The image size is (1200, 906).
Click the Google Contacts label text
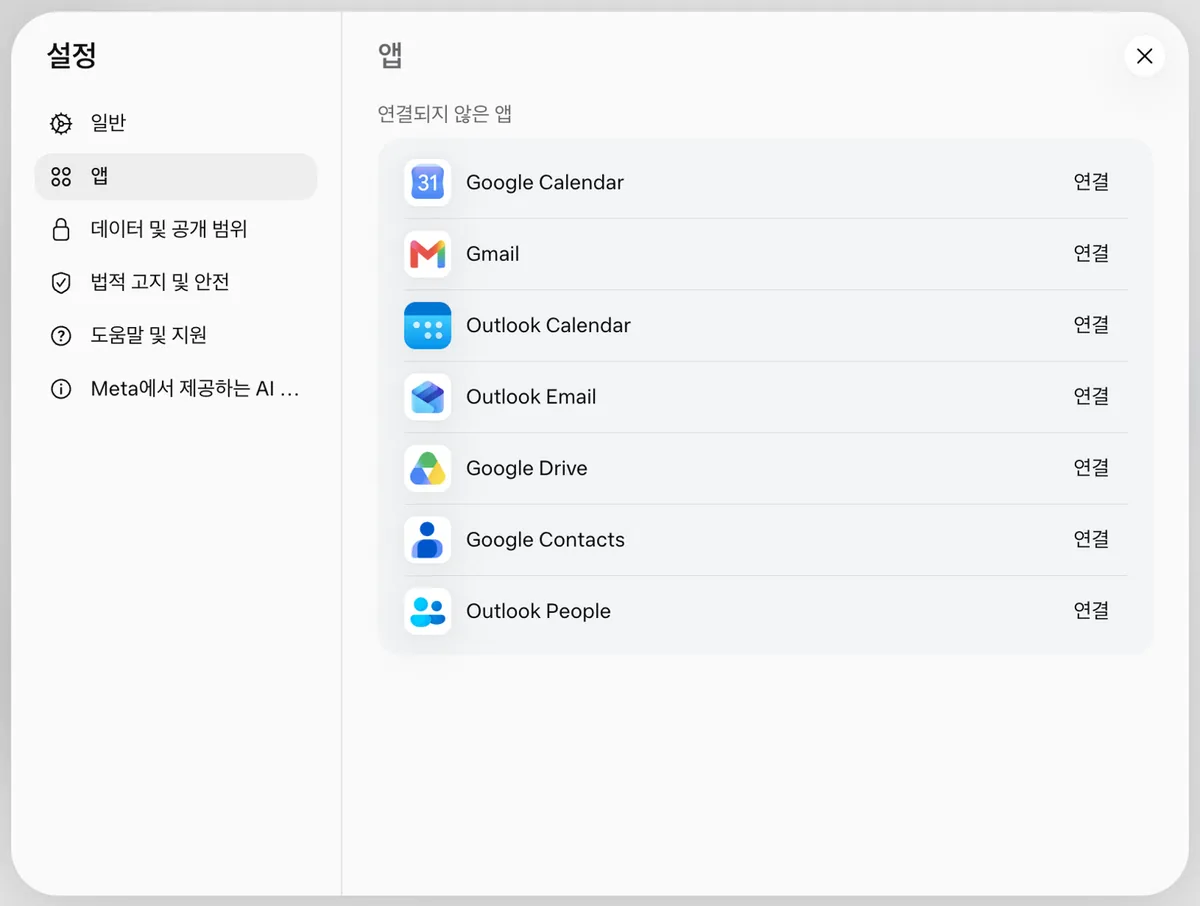[545, 540]
